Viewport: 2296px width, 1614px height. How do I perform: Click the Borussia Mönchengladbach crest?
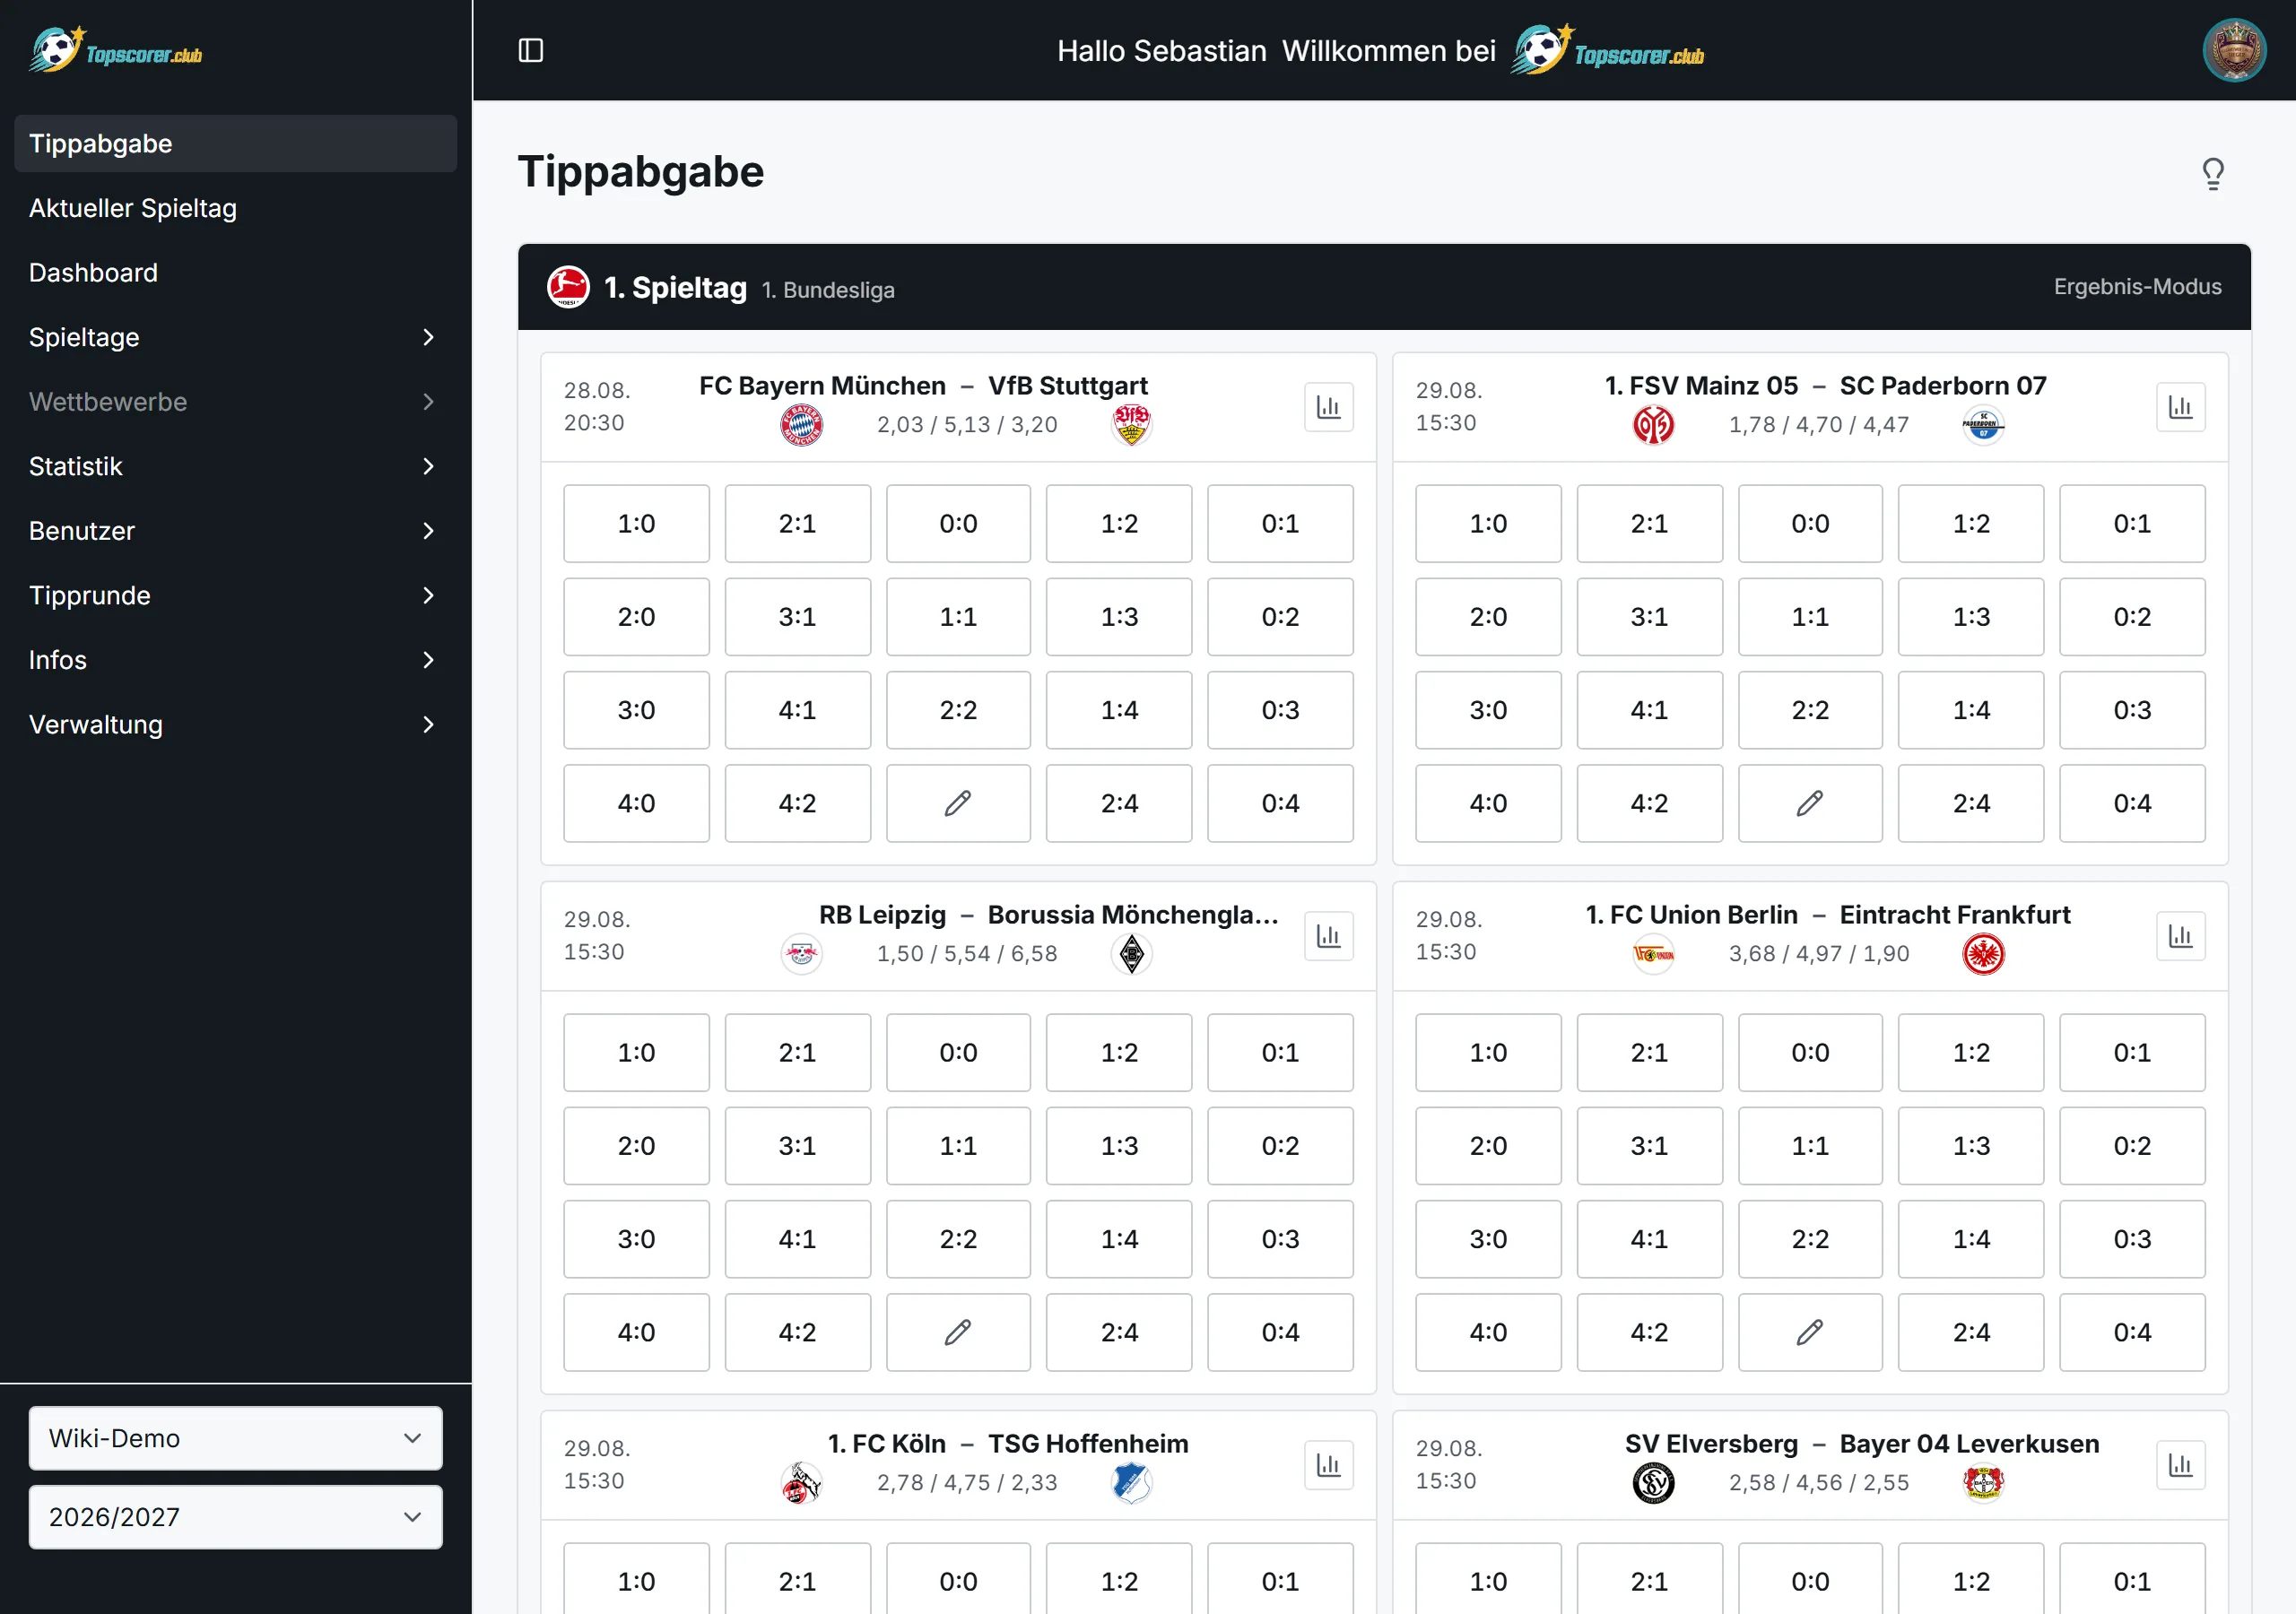pyautogui.click(x=1131, y=954)
